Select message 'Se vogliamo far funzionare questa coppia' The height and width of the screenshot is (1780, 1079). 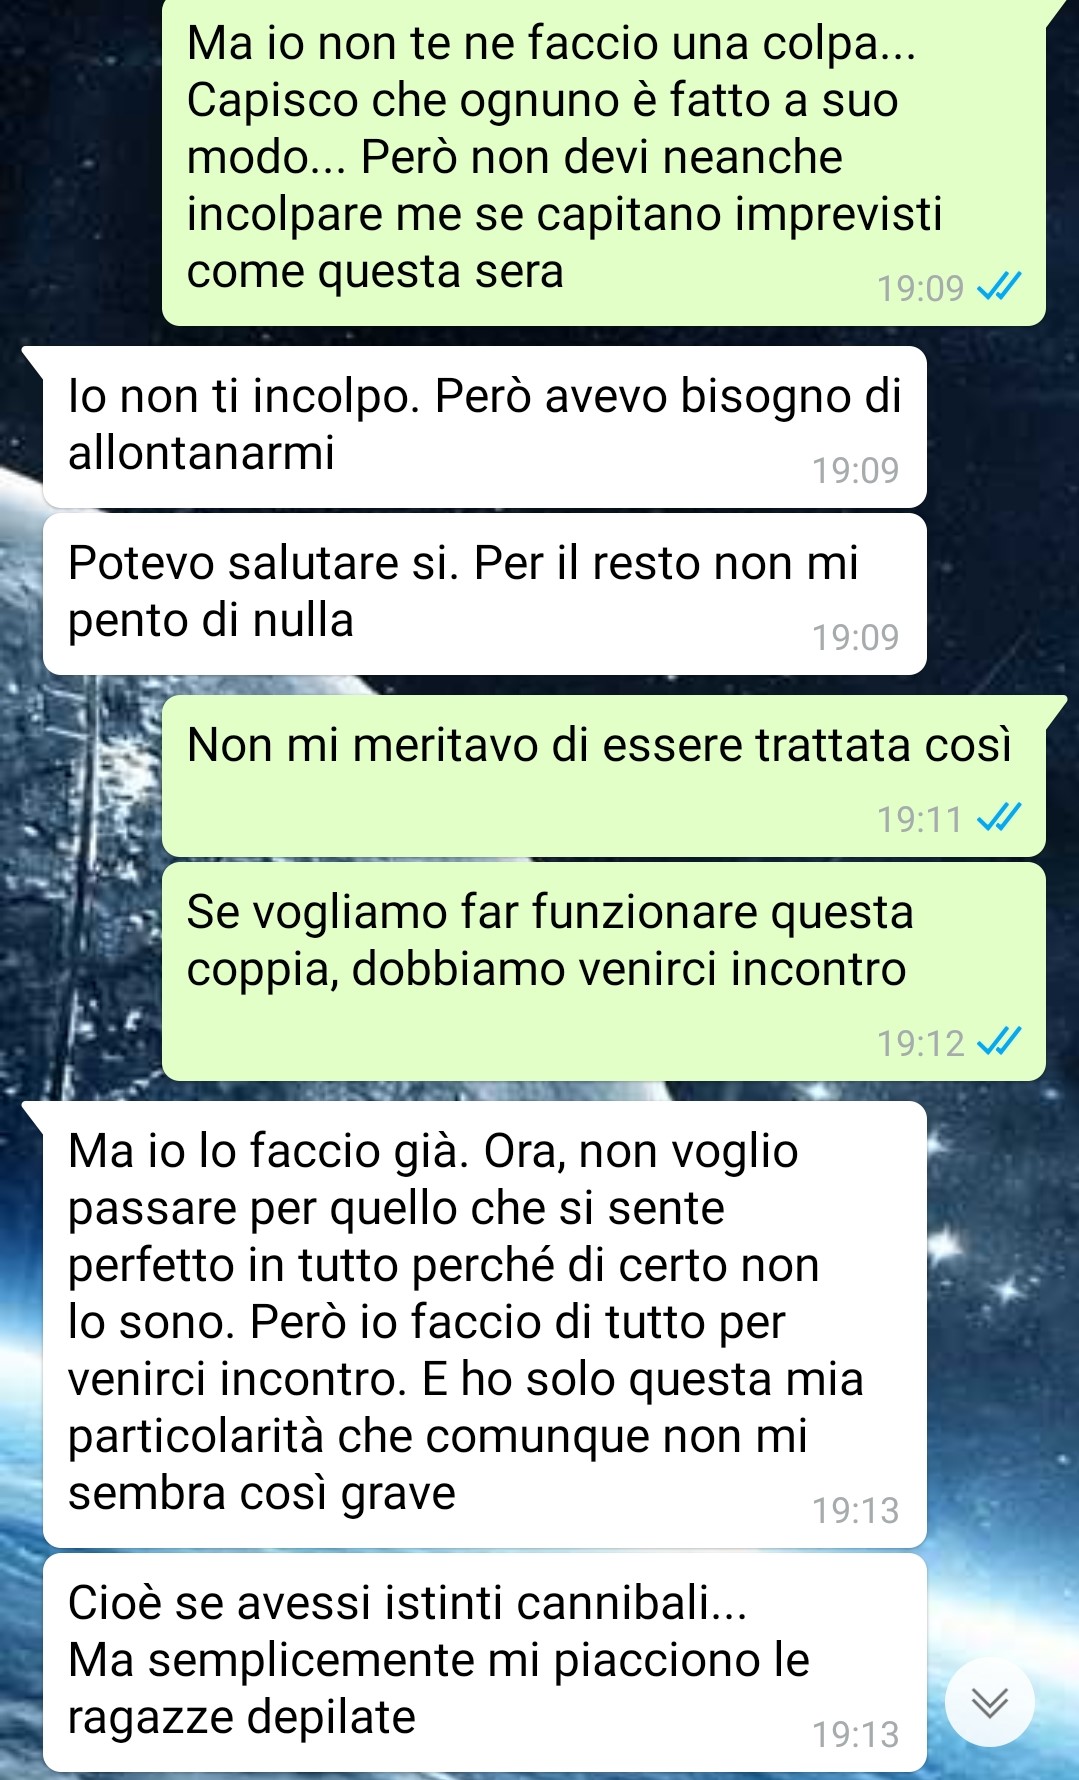point(604,971)
